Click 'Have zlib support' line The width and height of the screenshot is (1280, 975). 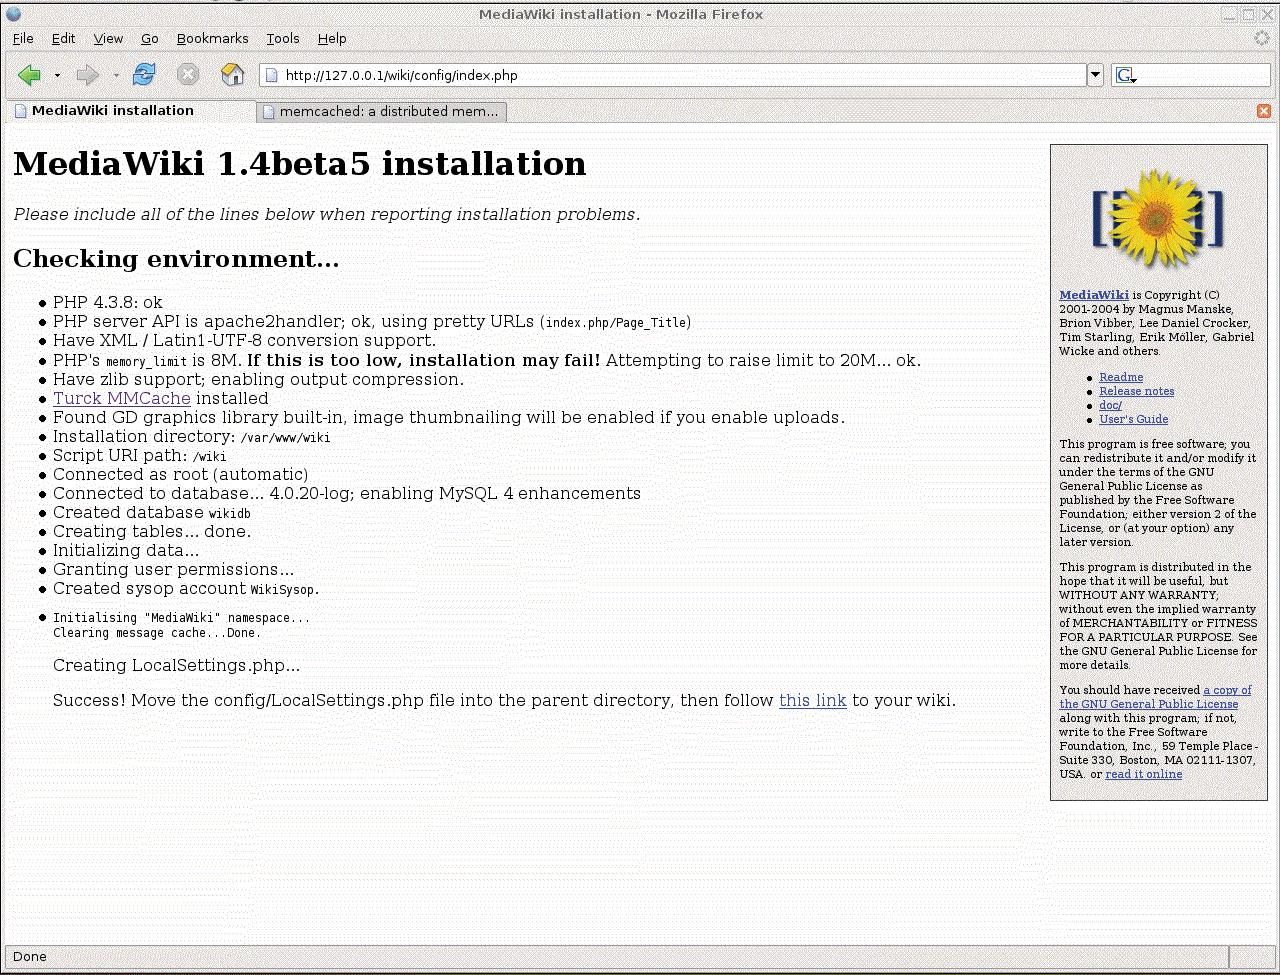(x=259, y=379)
